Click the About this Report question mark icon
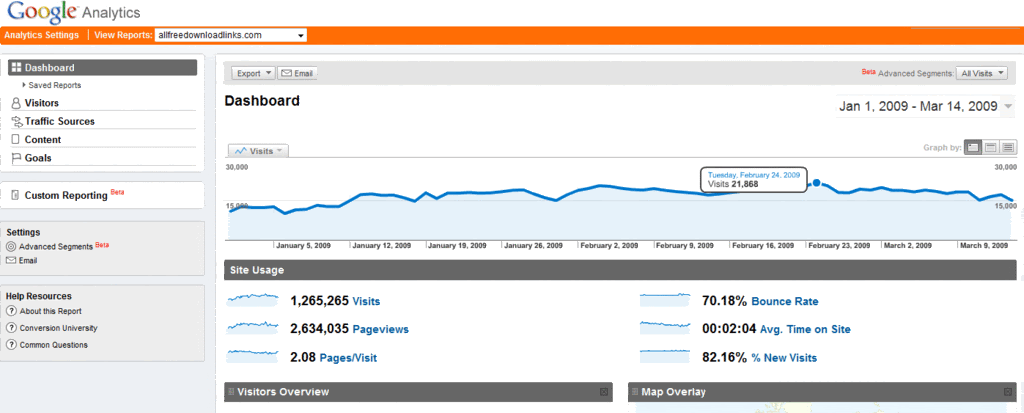The image size is (1024, 413). tap(11, 311)
